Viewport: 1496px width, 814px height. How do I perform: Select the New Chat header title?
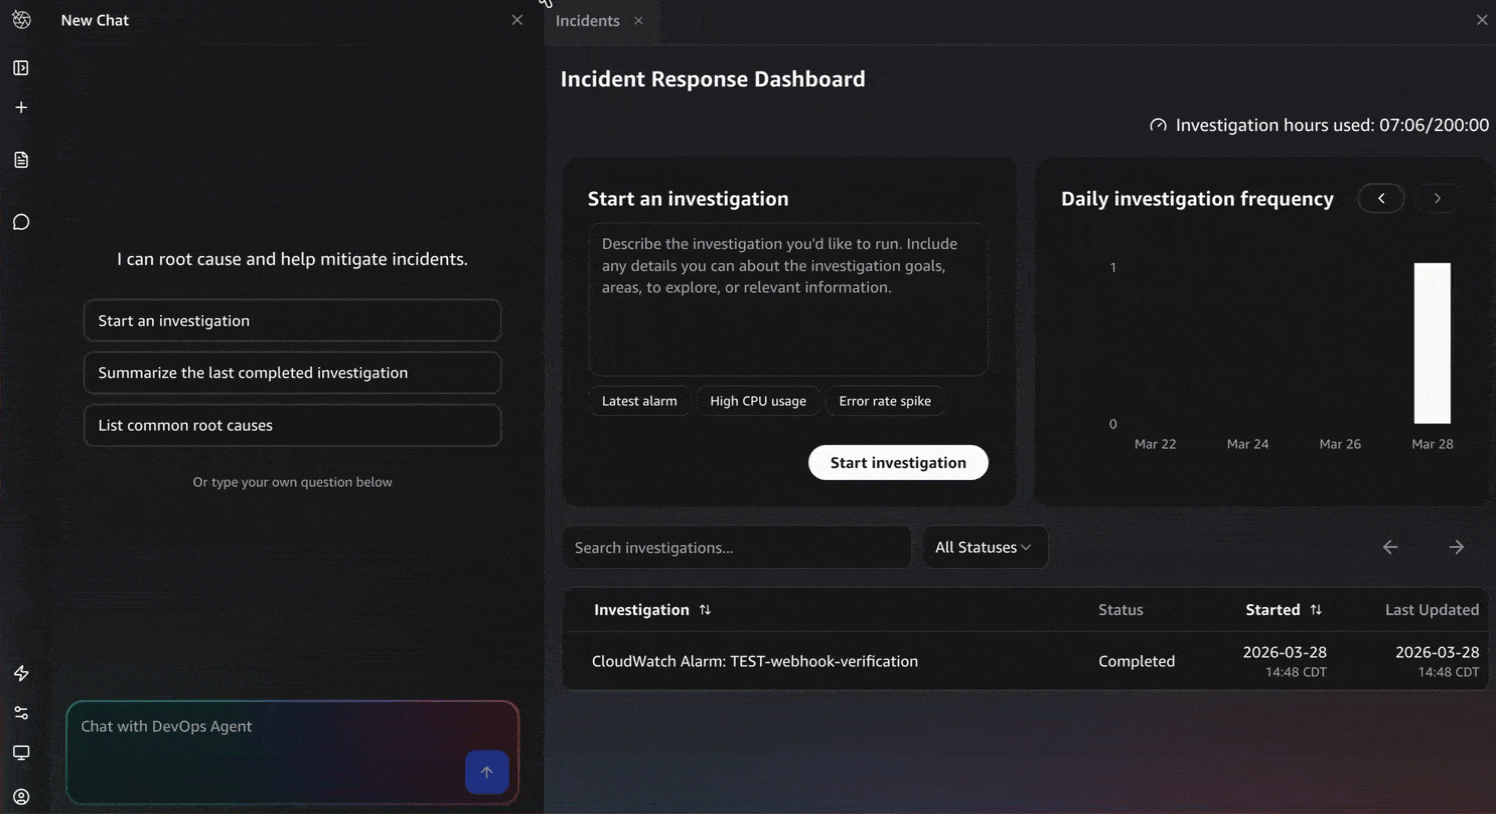pyautogui.click(x=94, y=20)
